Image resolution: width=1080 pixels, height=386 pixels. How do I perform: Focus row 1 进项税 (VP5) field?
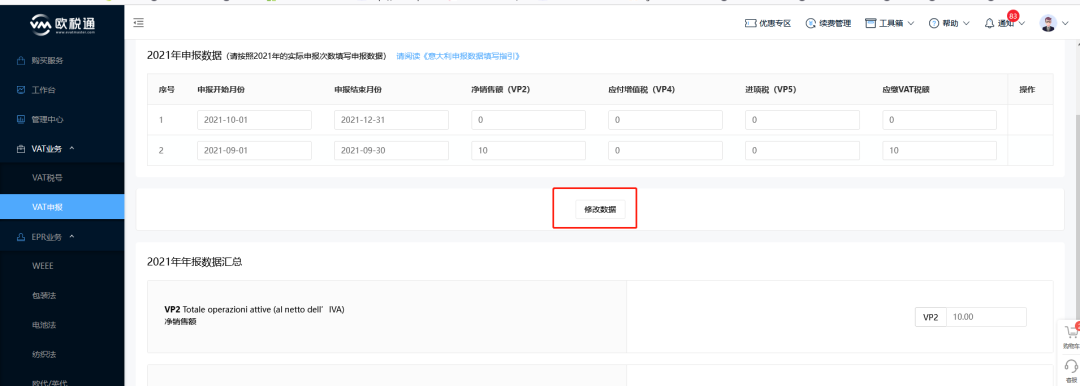coord(802,120)
